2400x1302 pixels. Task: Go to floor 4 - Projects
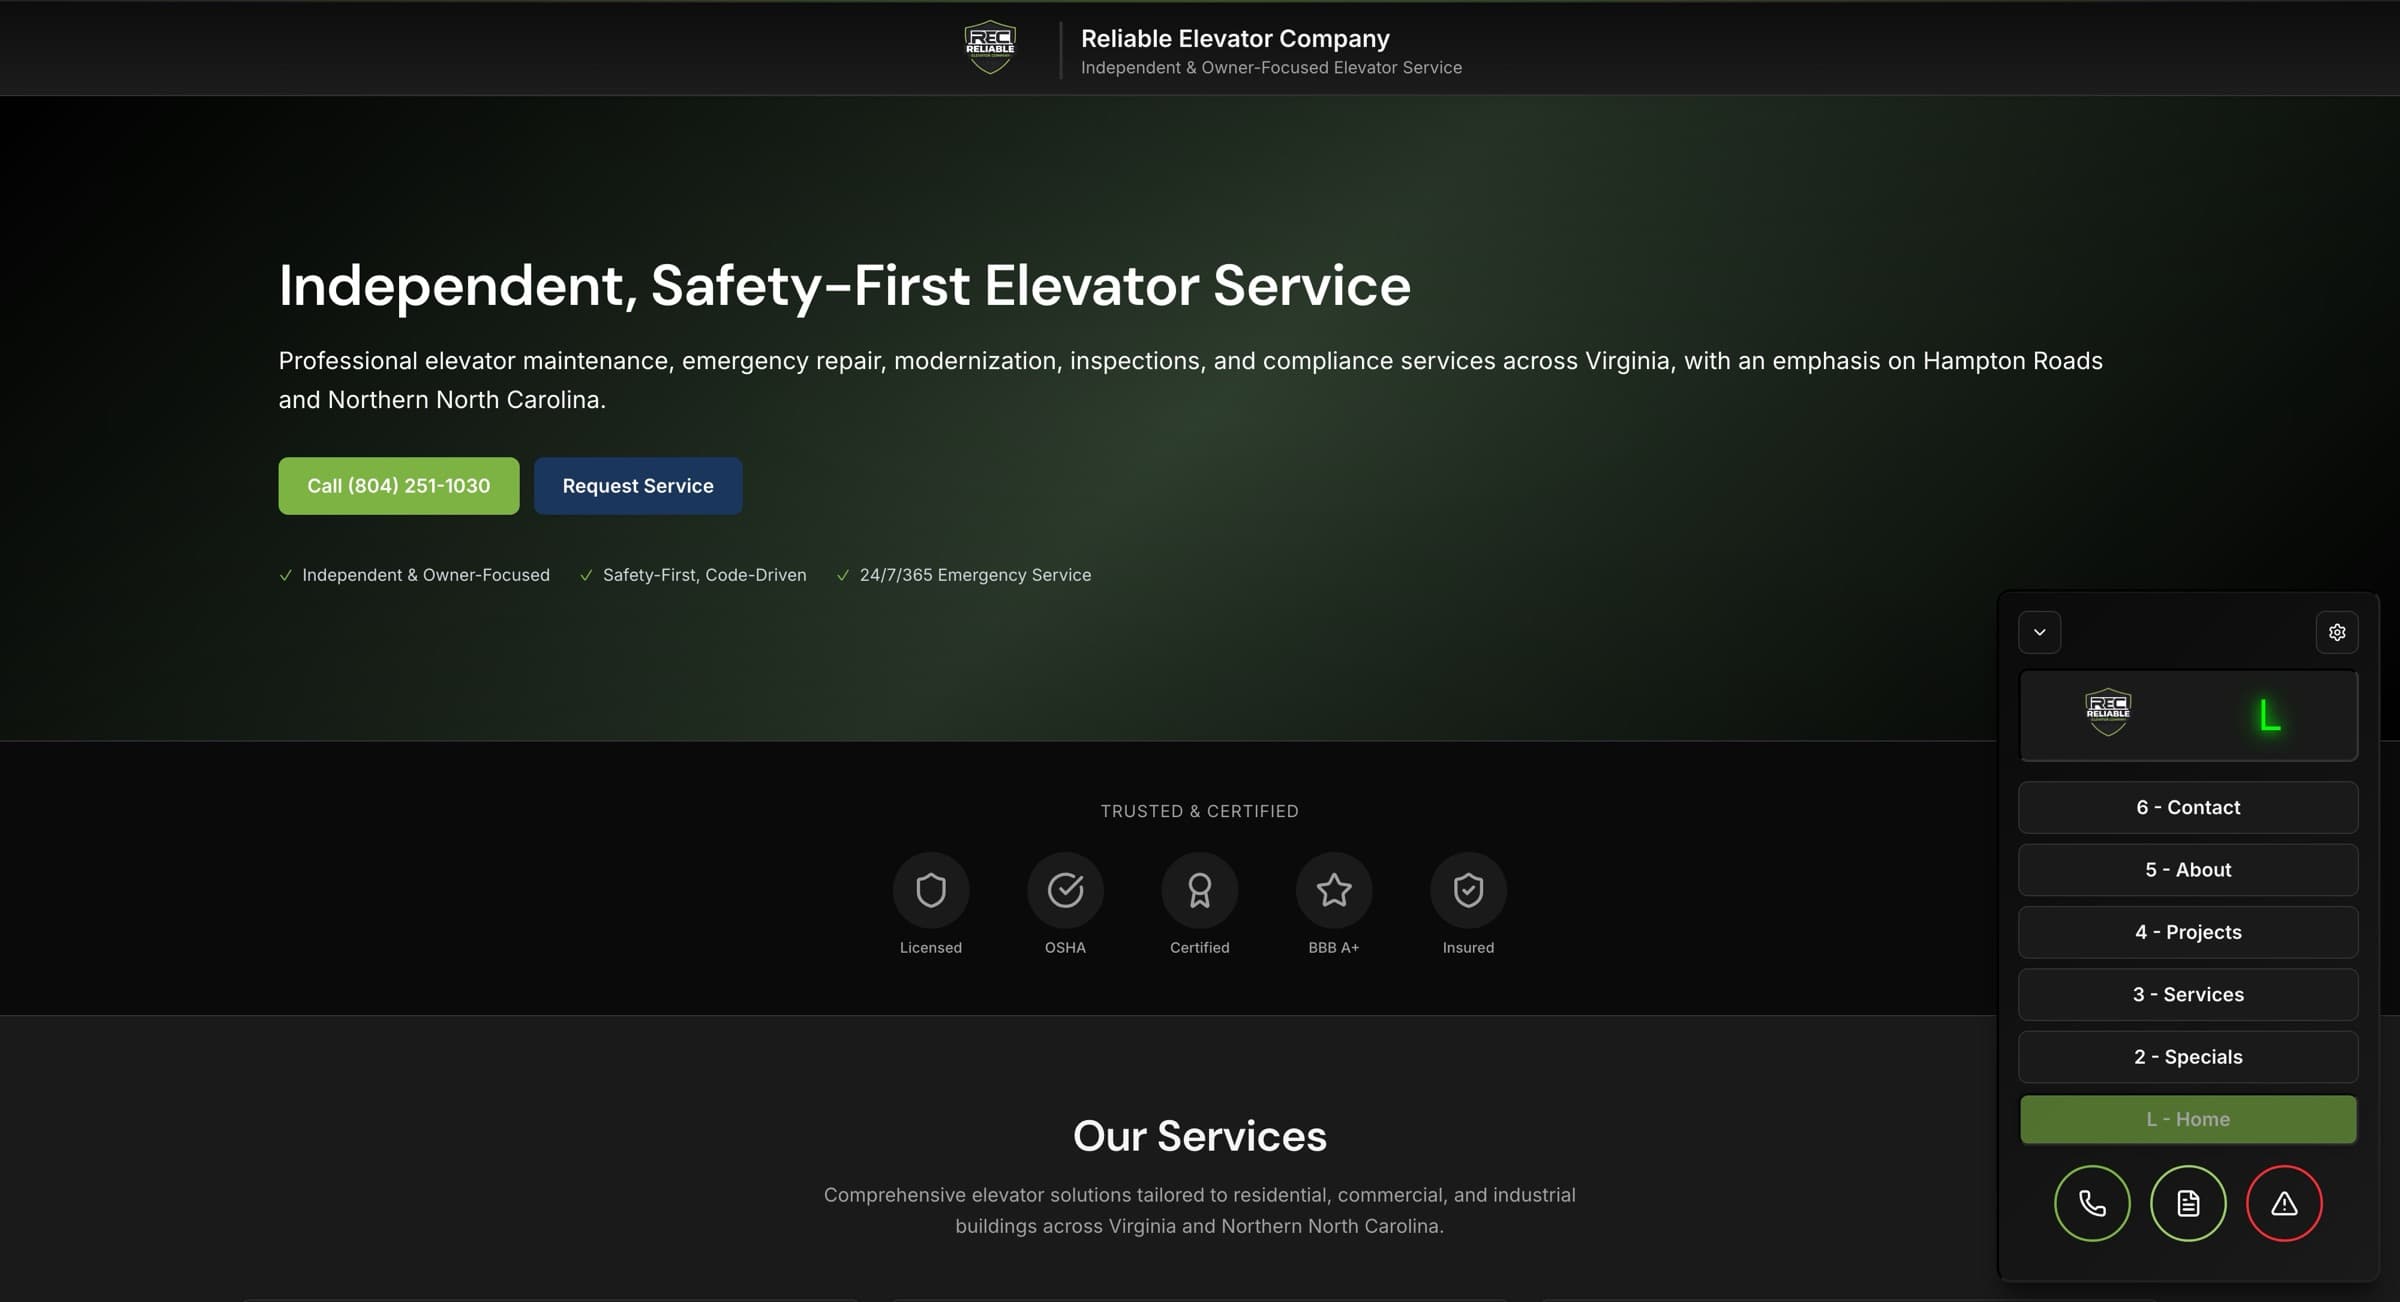2188,932
